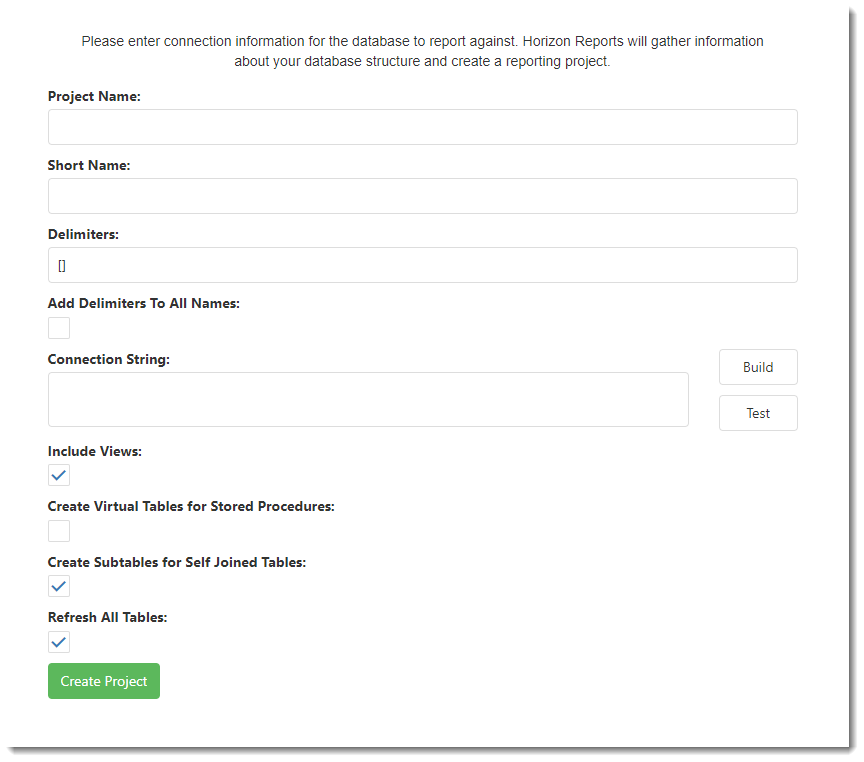Click the 'Delimiters:' label text

click(83, 234)
